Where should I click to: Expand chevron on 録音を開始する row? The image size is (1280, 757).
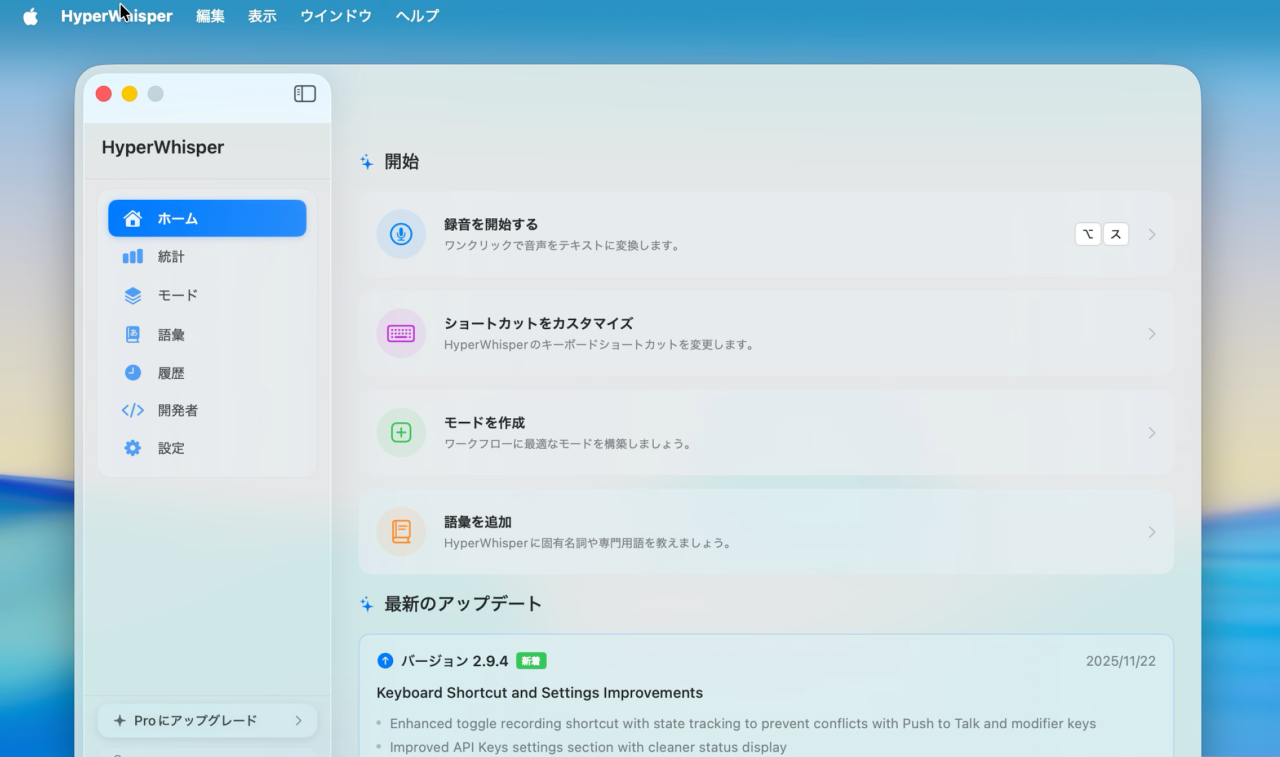1152,234
